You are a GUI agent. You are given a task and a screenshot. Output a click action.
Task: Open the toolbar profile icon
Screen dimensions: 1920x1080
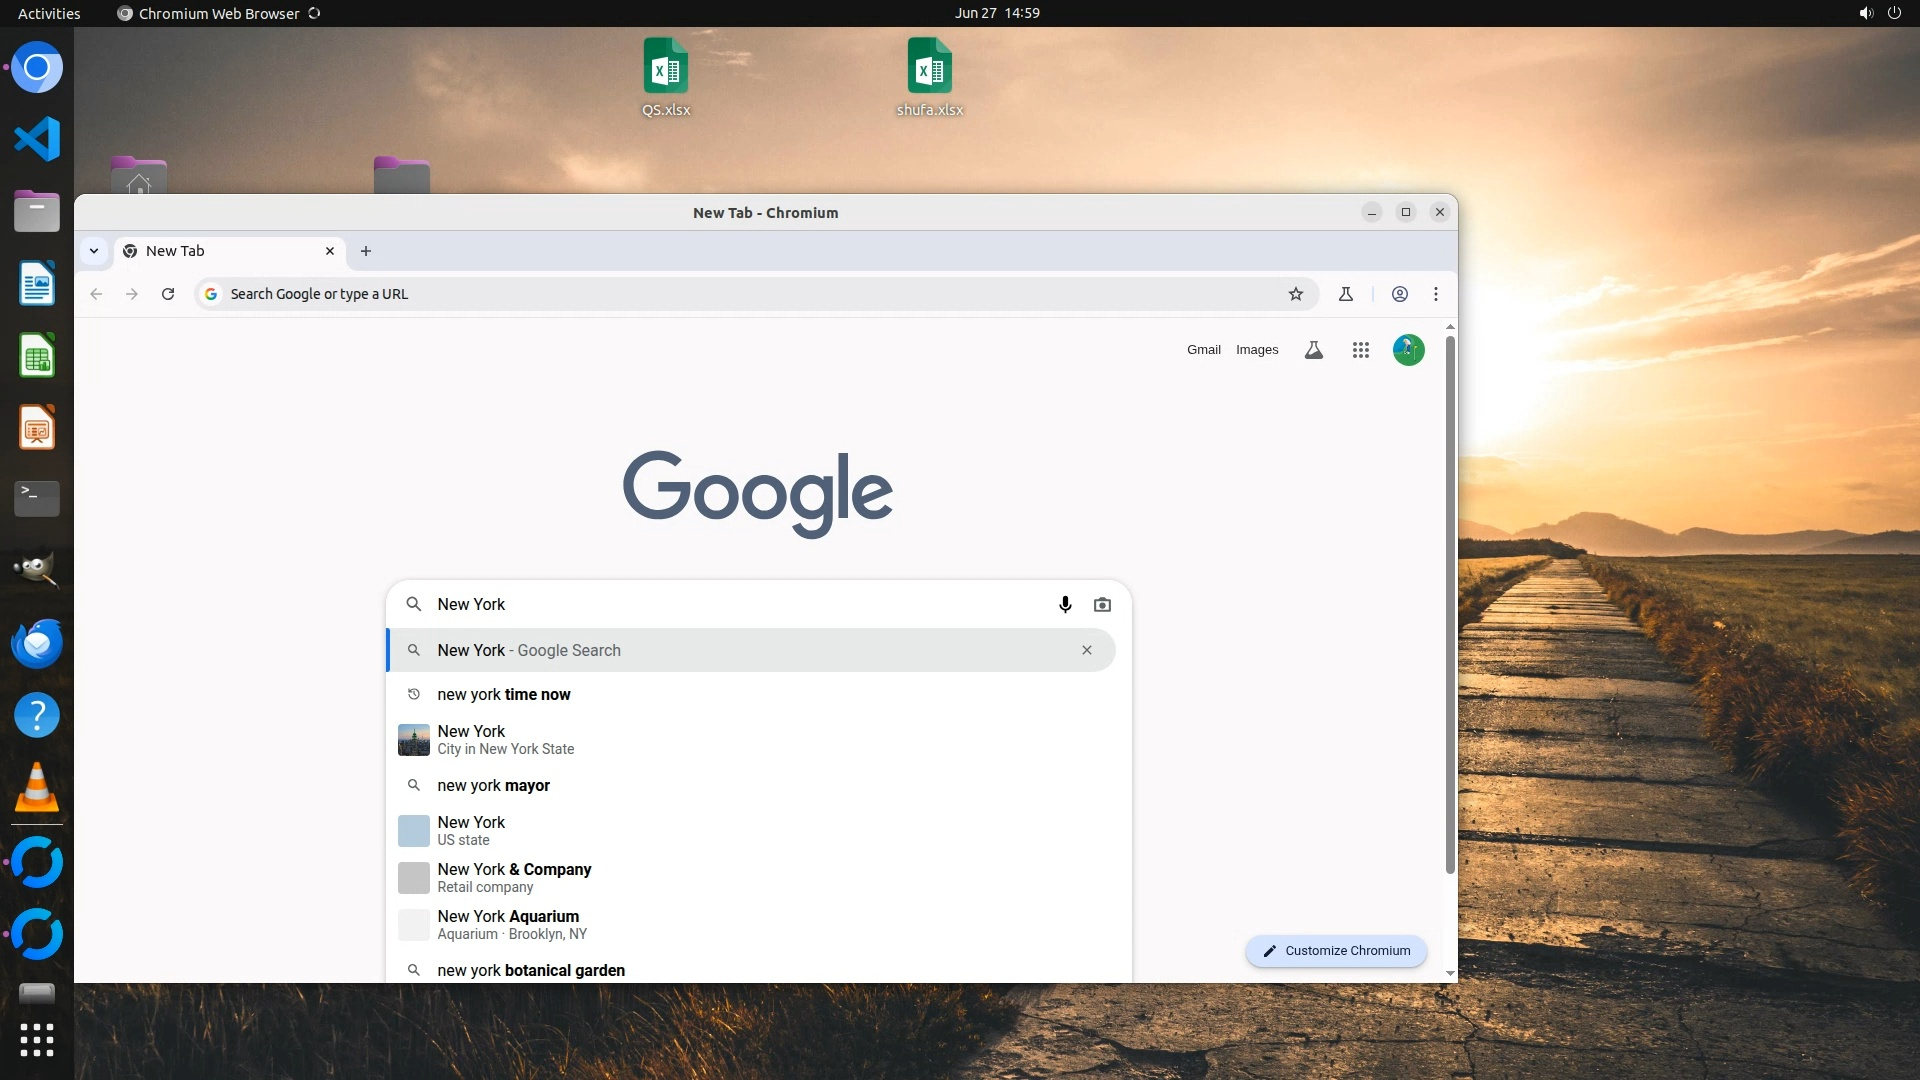1400,294
